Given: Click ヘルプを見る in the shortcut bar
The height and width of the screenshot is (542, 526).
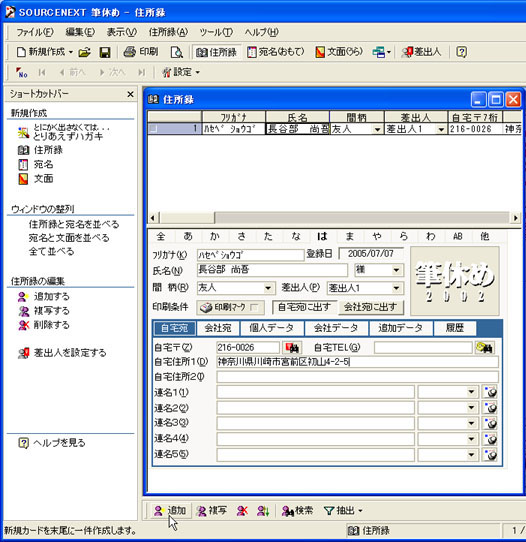Looking at the screenshot, I should [51, 443].
